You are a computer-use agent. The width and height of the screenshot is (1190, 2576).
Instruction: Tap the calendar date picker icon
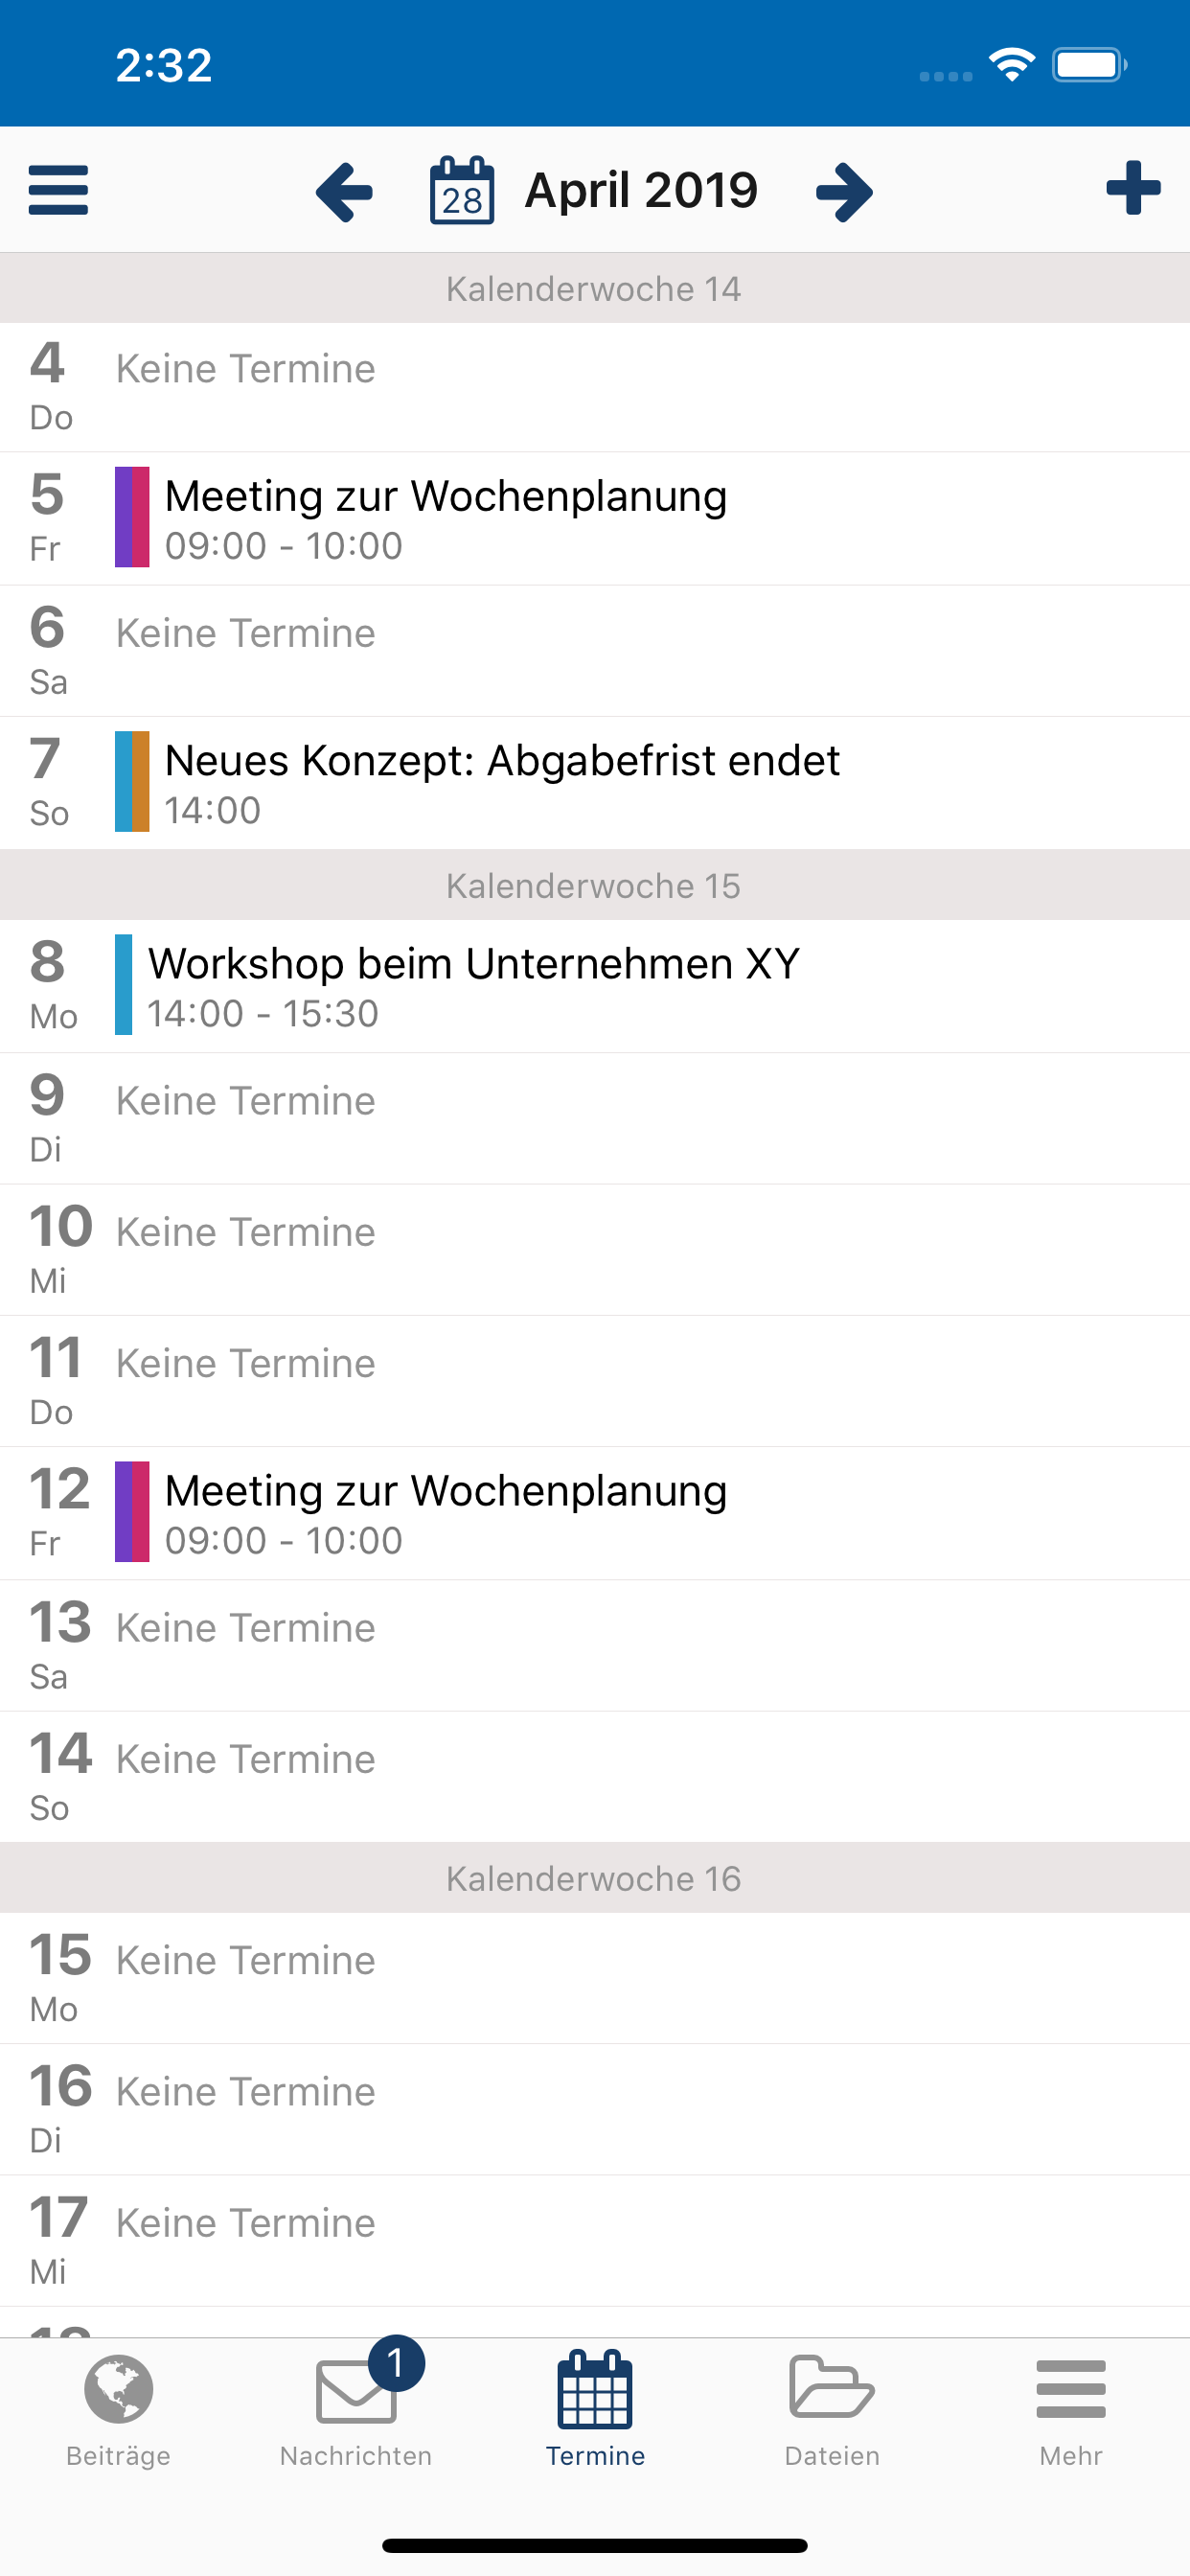click(462, 190)
